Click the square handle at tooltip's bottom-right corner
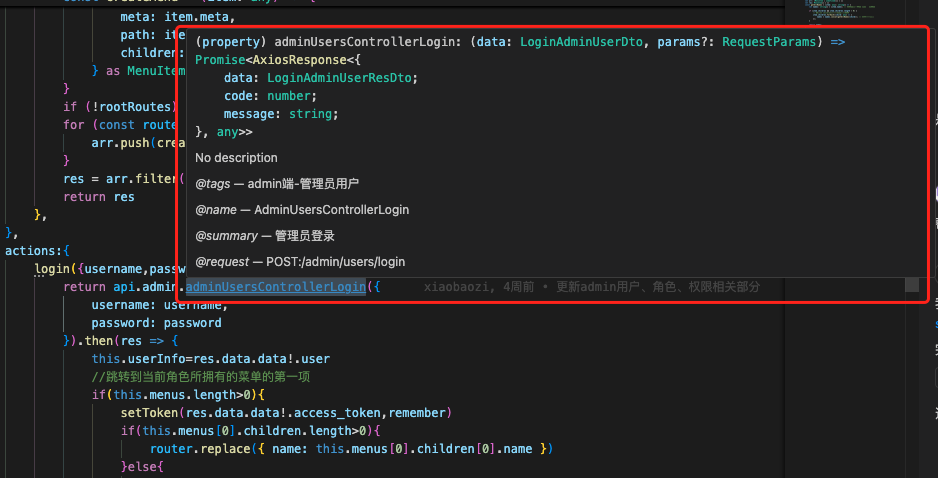938x478 pixels. pos(911,285)
